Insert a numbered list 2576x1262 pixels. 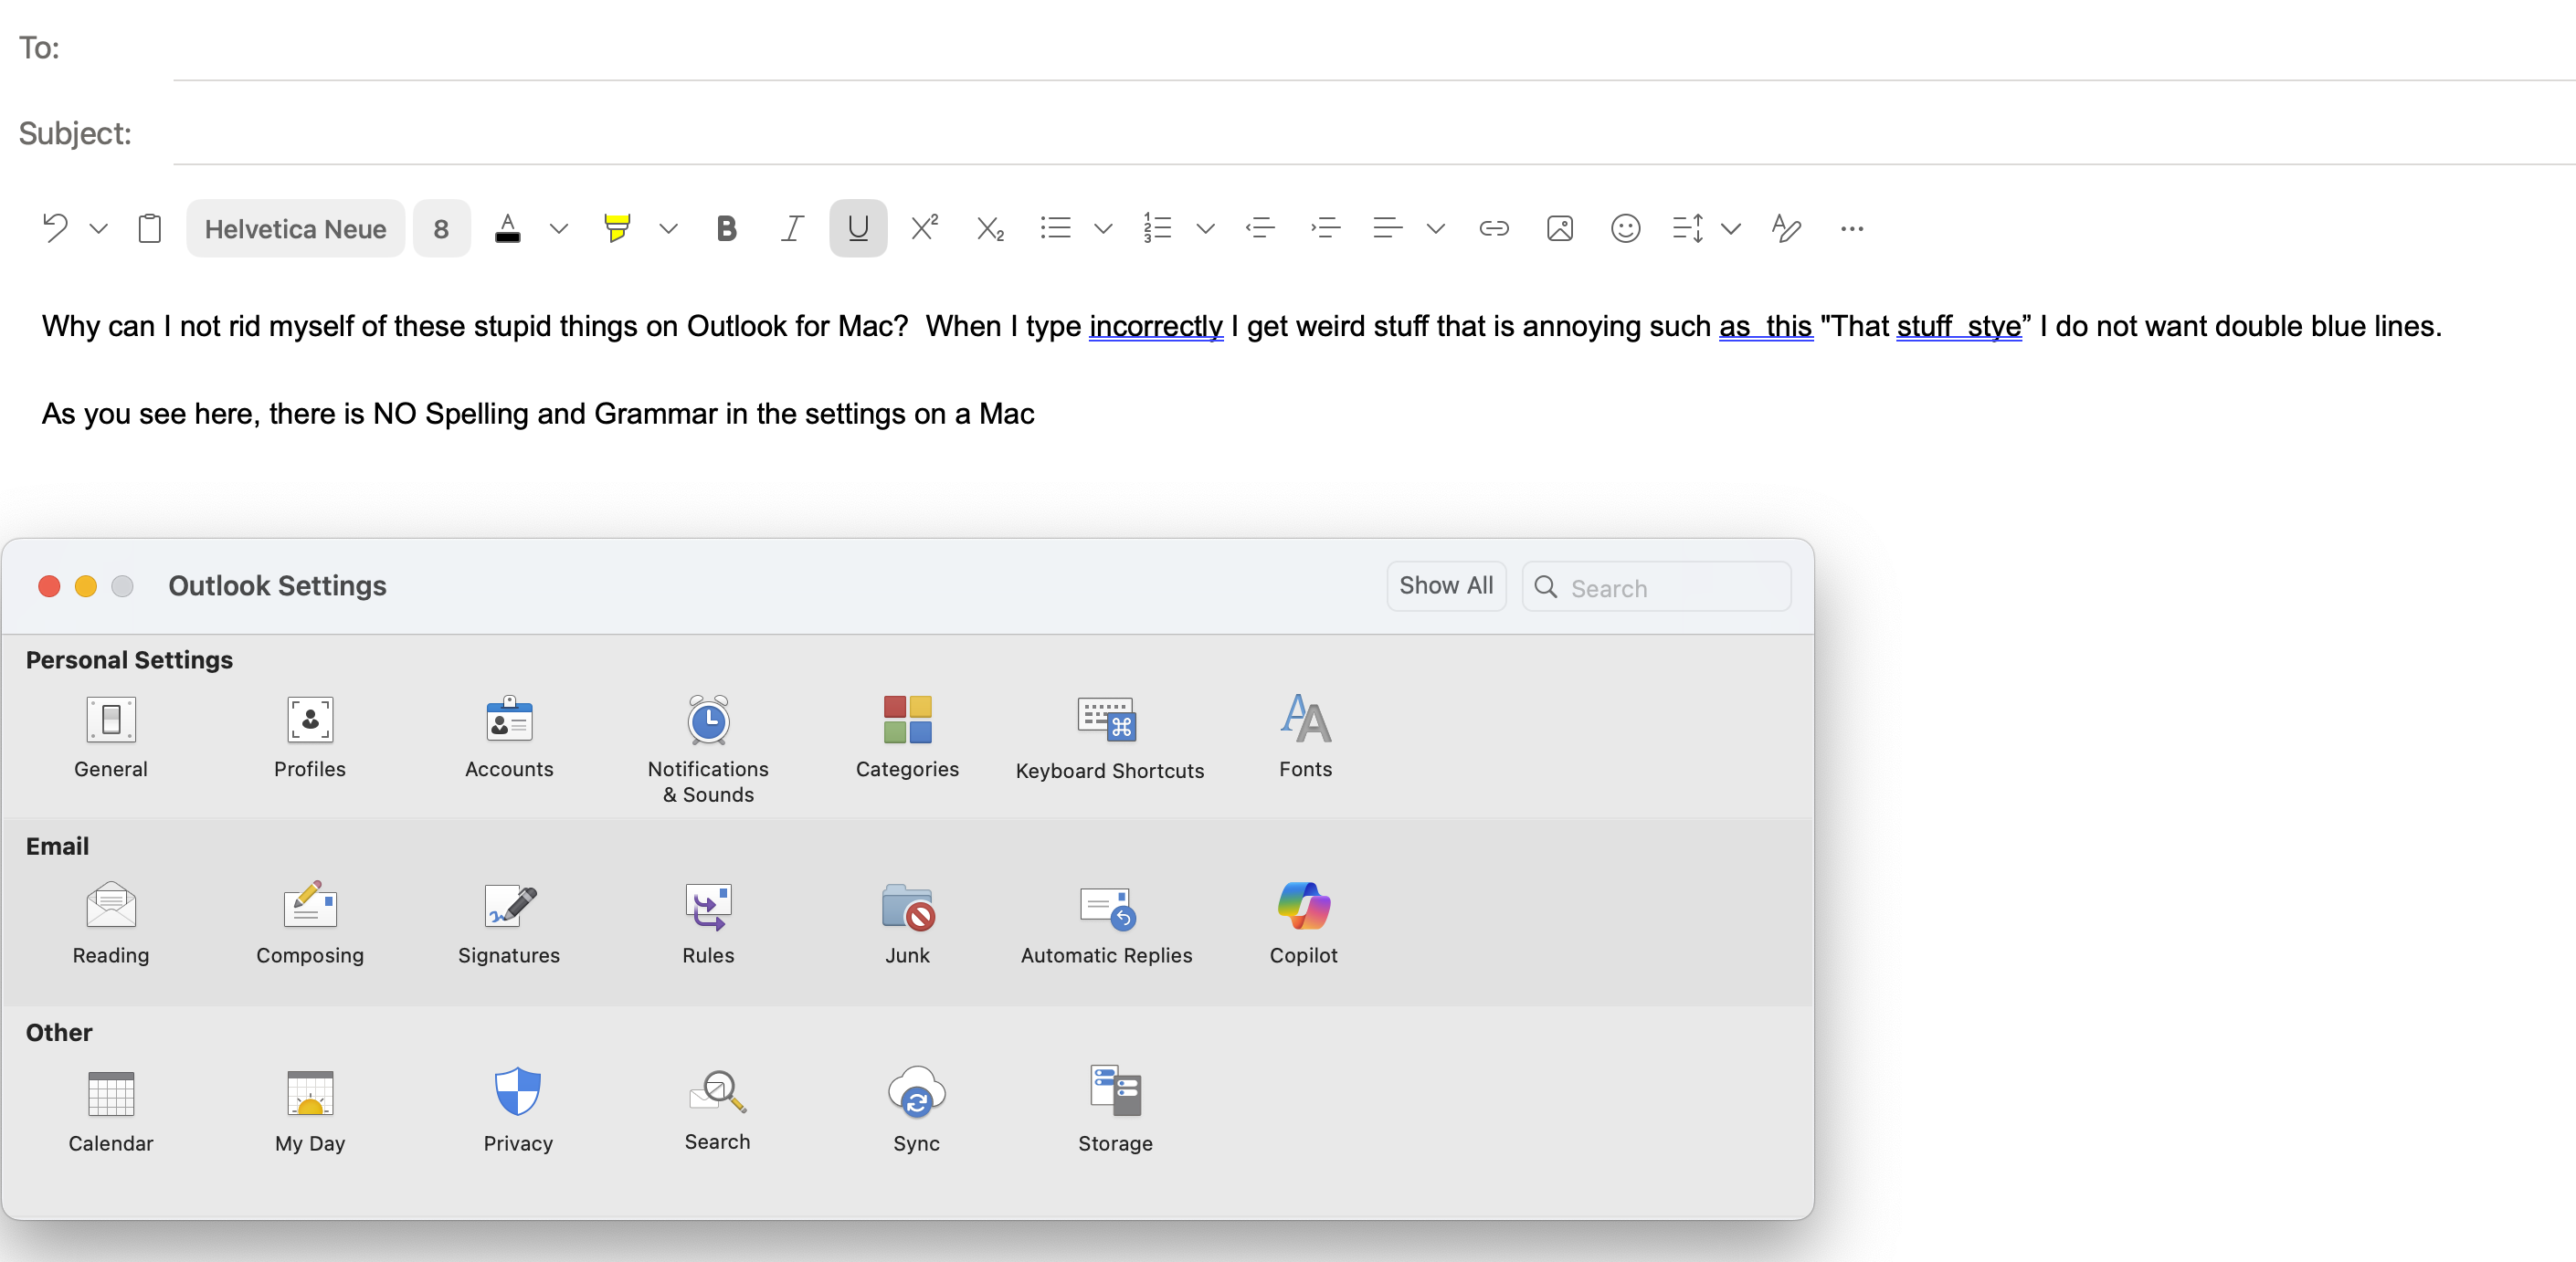(1157, 228)
